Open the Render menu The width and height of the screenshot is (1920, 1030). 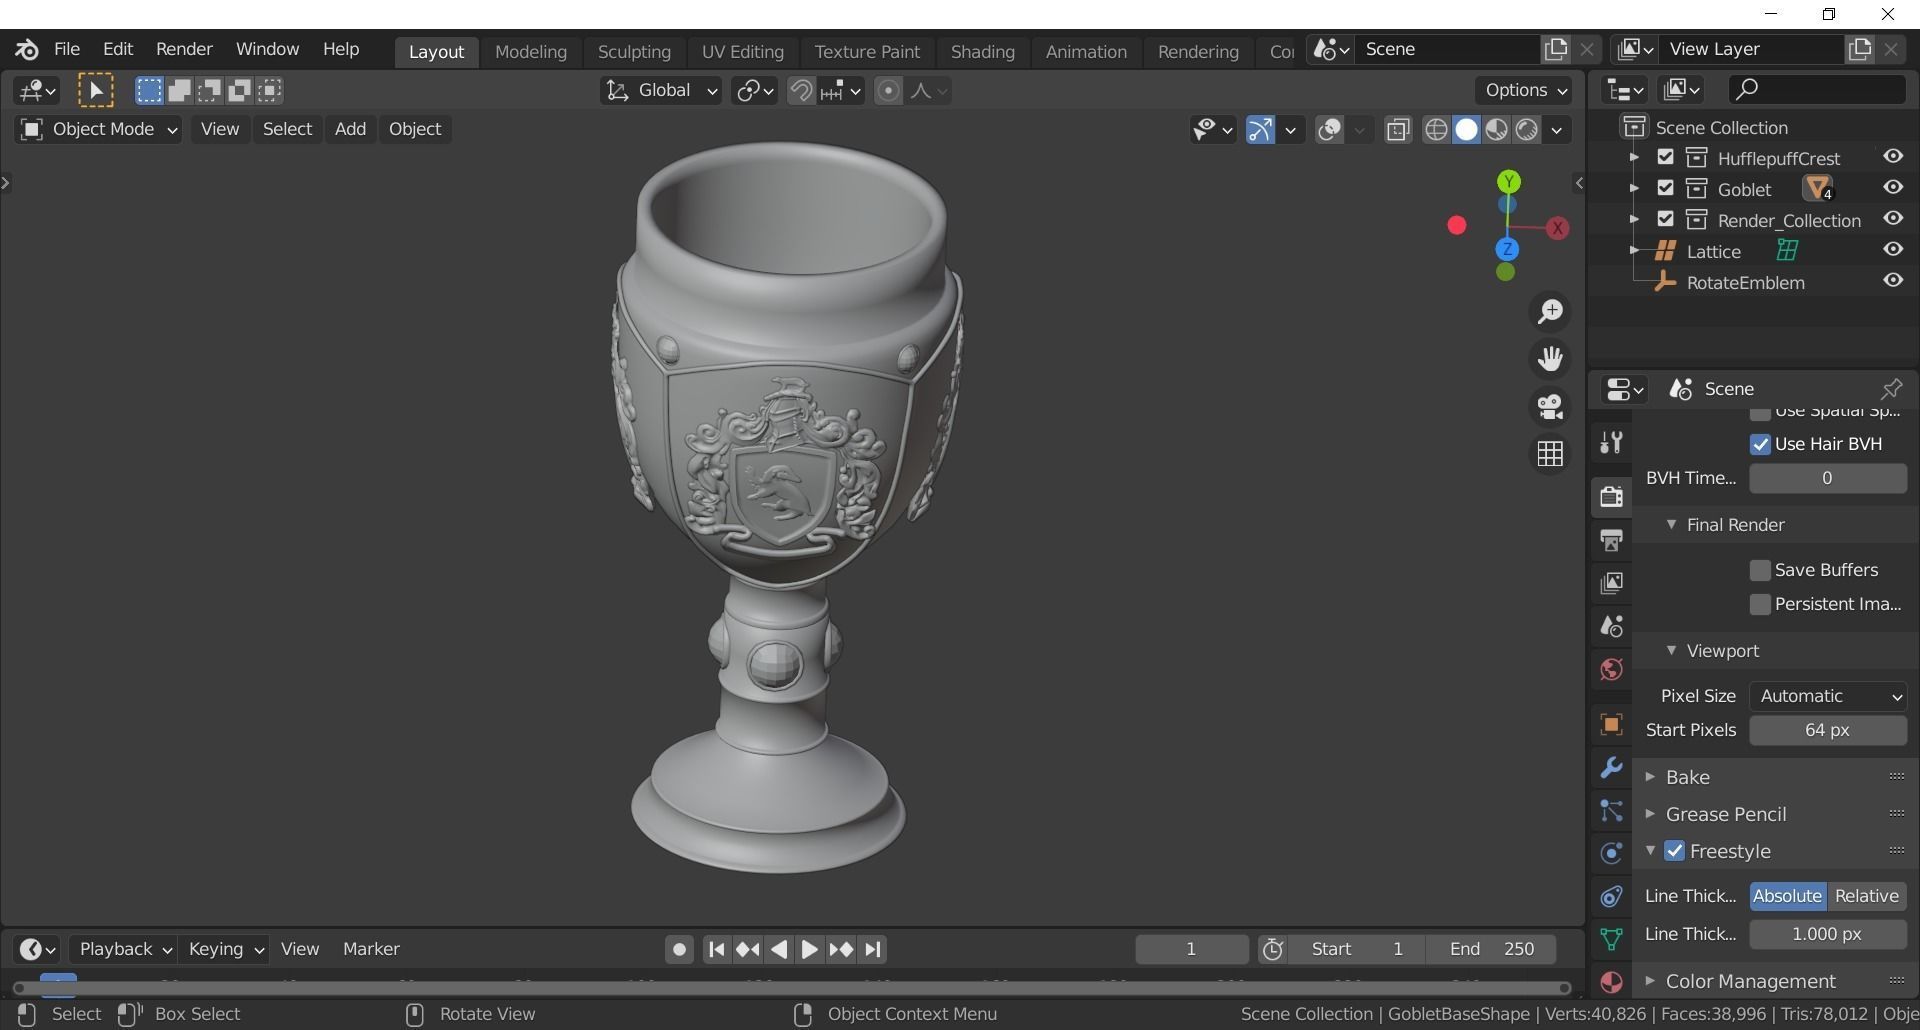[184, 49]
